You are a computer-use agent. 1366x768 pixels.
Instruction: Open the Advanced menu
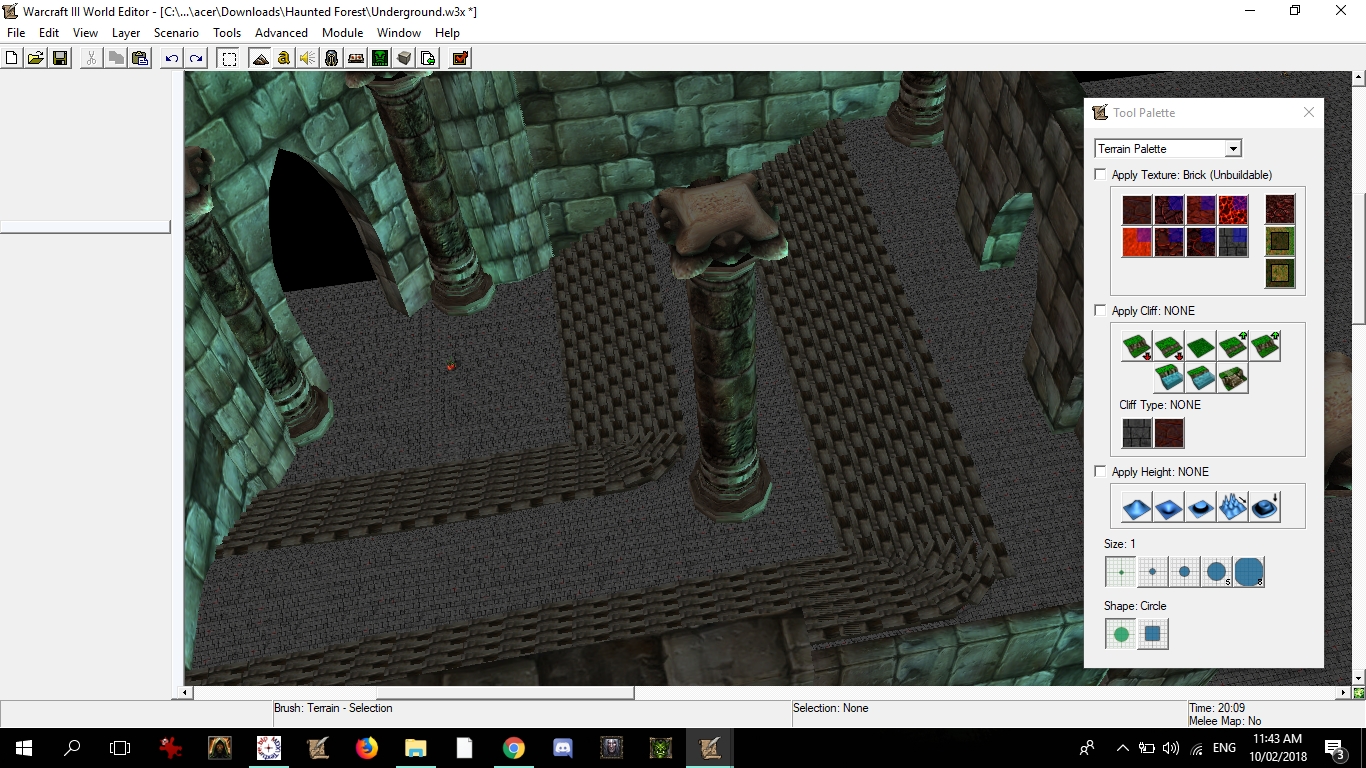pyautogui.click(x=281, y=33)
